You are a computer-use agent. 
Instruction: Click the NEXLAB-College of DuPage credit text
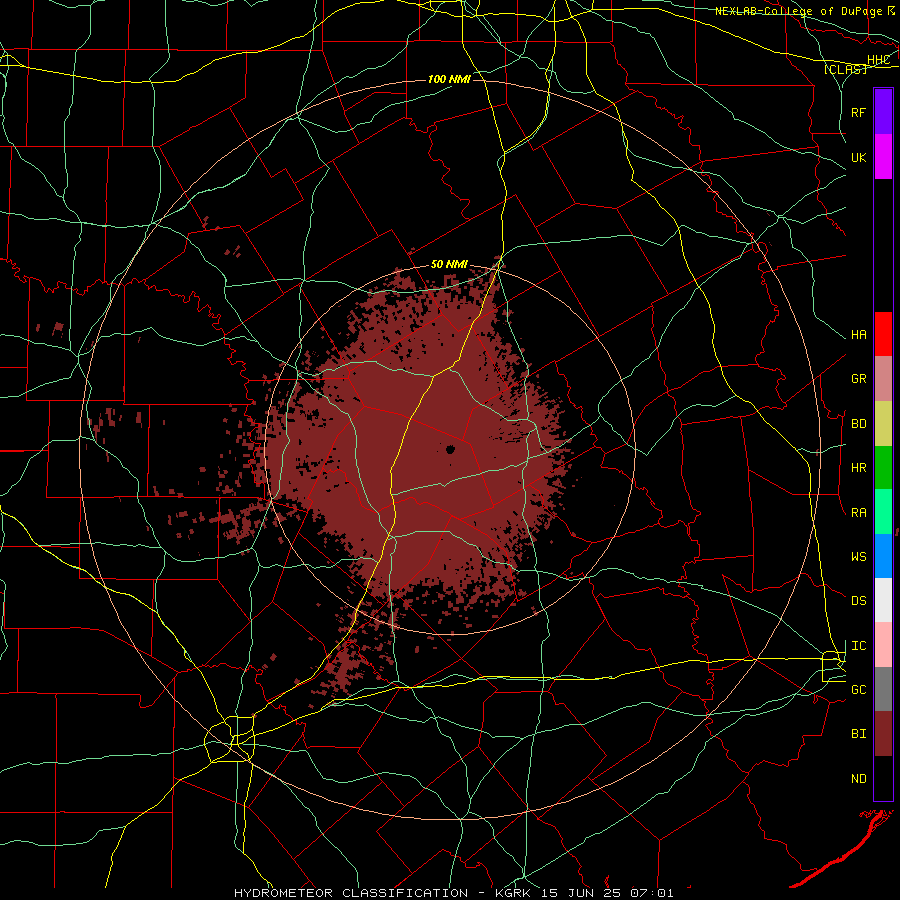click(798, 11)
